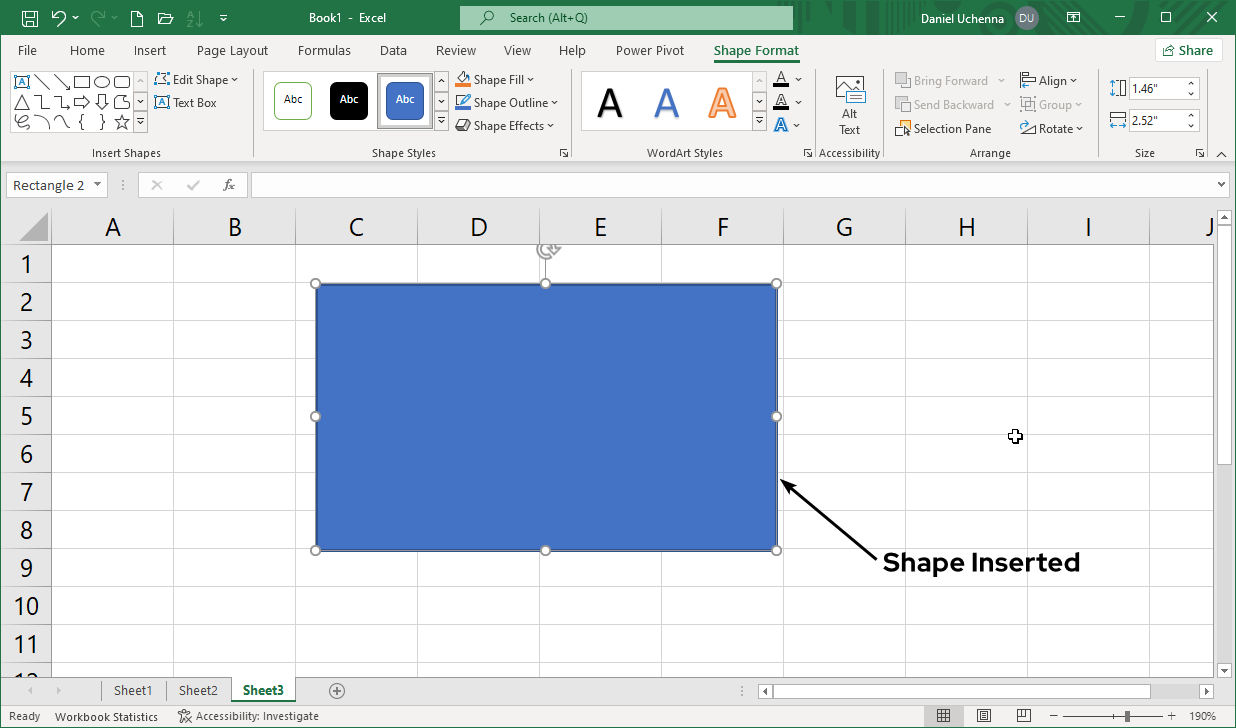1236x728 pixels.
Task: Switch to Normal view in status bar
Action: 943,716
